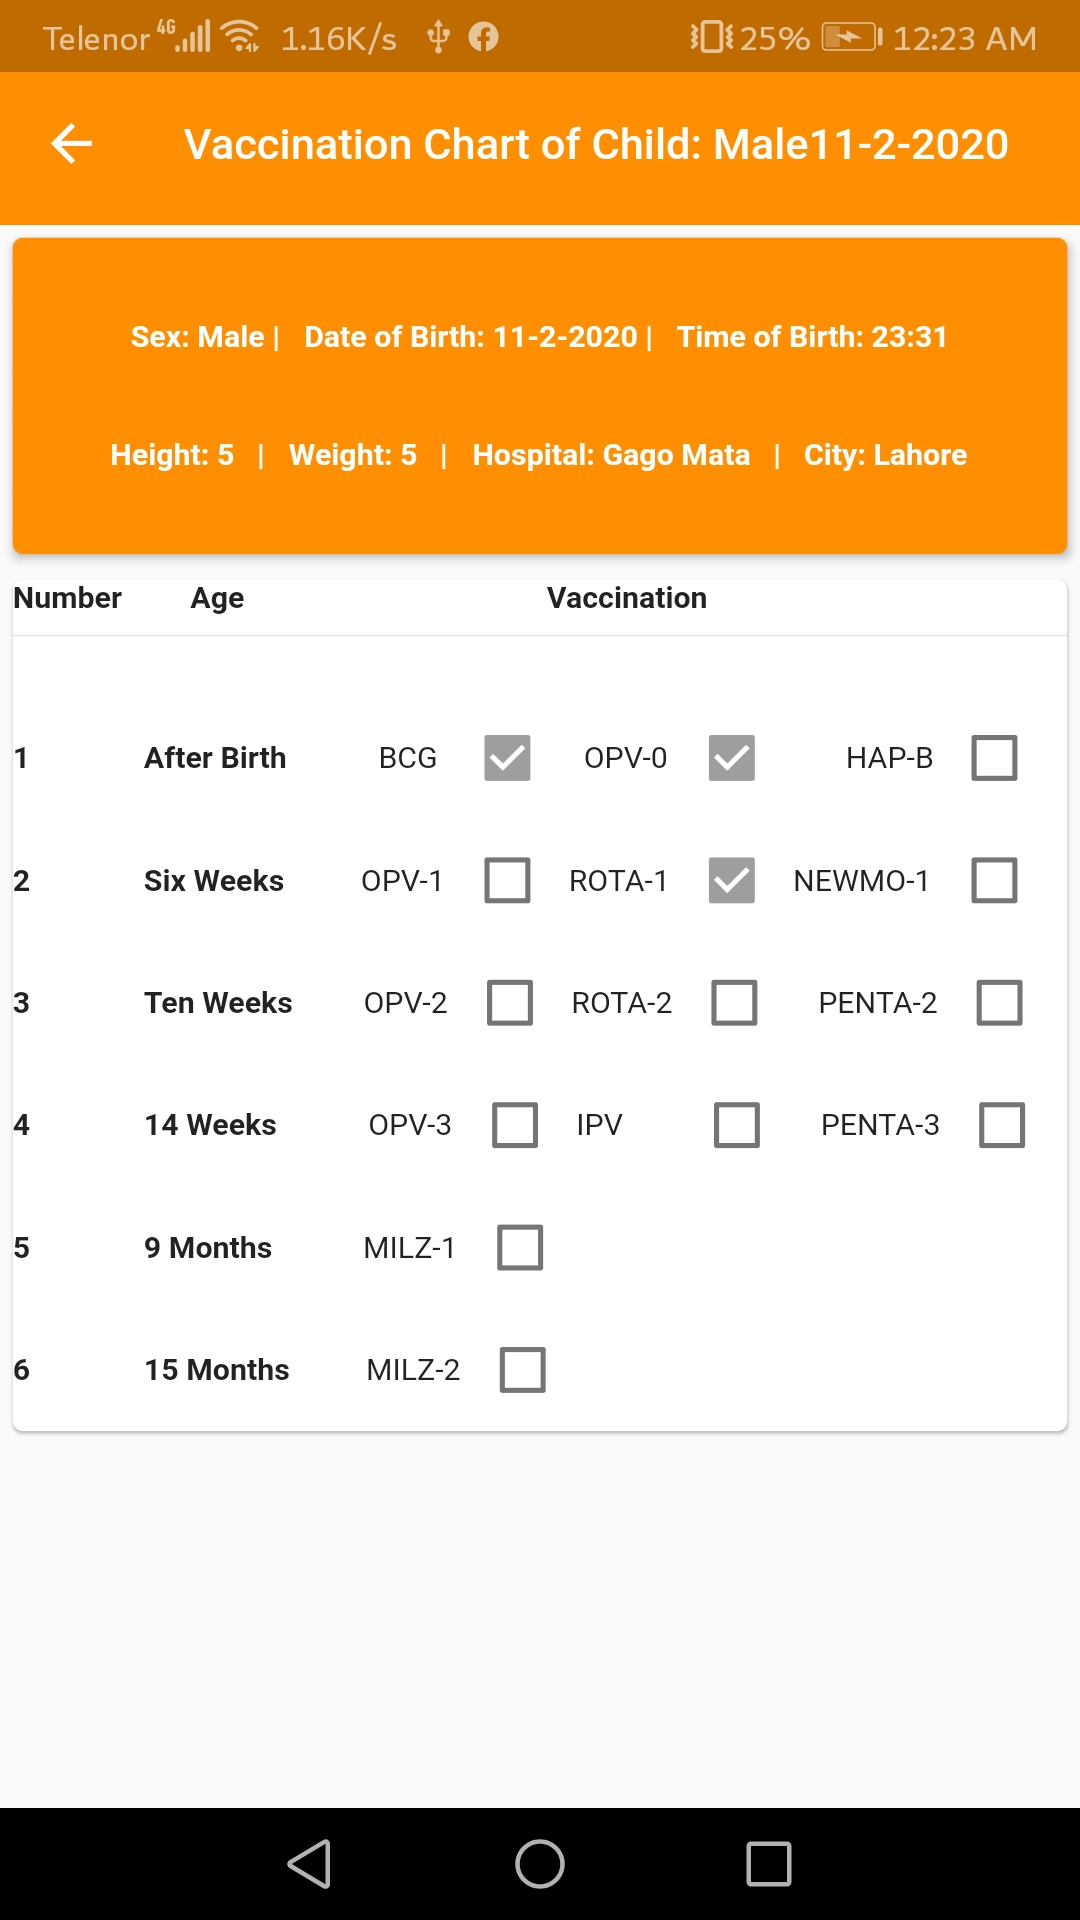Screen dimensions: 1080x1920
Task: Tap the Hospital: Gago Mata info text
Action: [x=611, y=455]
